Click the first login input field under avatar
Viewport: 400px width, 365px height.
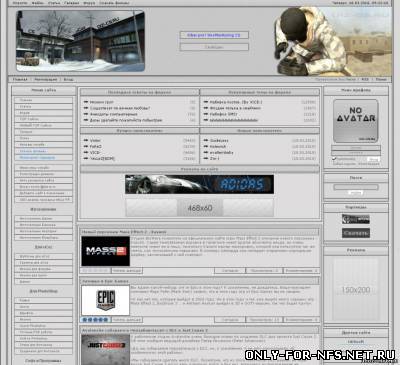356,147
